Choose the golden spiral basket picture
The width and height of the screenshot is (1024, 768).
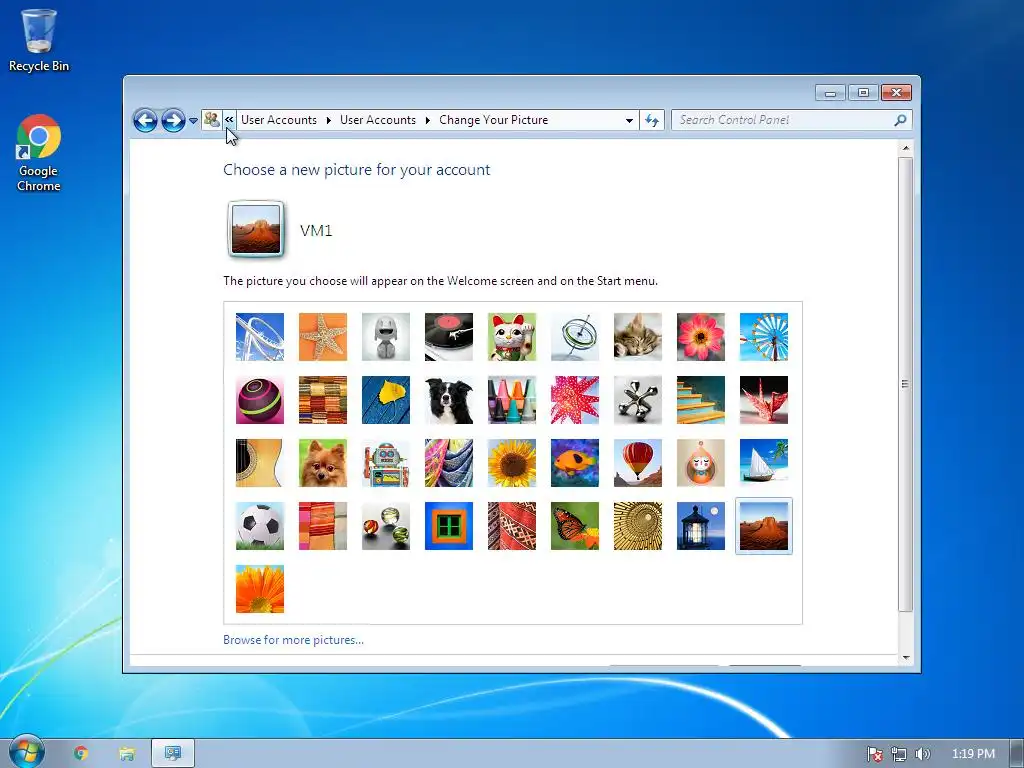pyautogui.click(x=638, y=526)
